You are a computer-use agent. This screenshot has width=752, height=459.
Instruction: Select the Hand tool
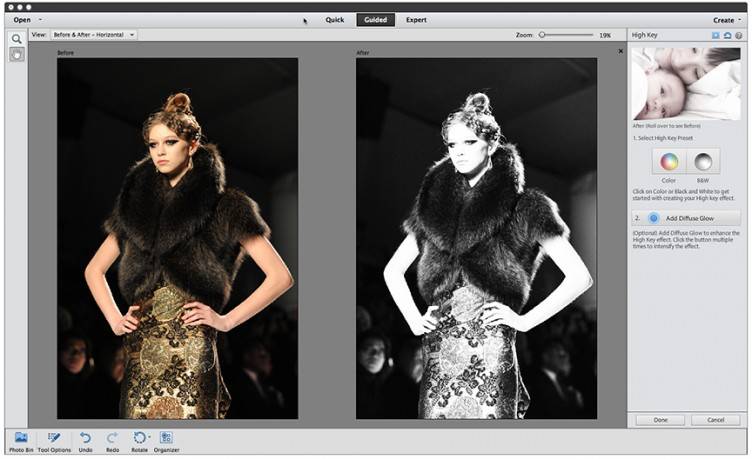pos(17,55)
